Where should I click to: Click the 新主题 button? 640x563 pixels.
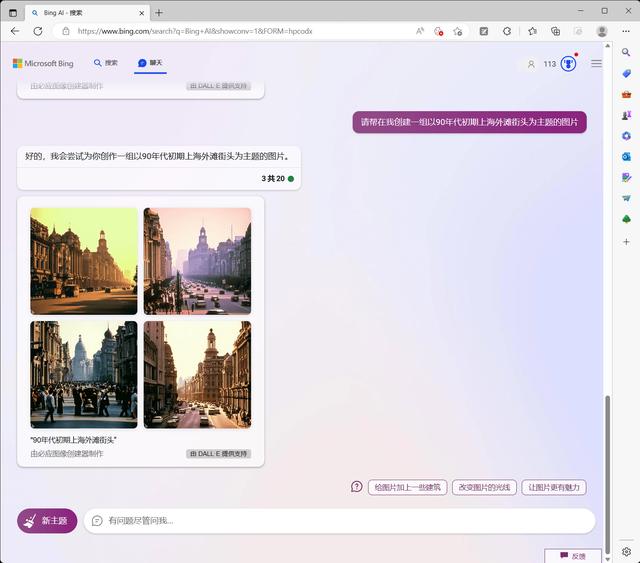pyautogui.click(x=47, y=521)
